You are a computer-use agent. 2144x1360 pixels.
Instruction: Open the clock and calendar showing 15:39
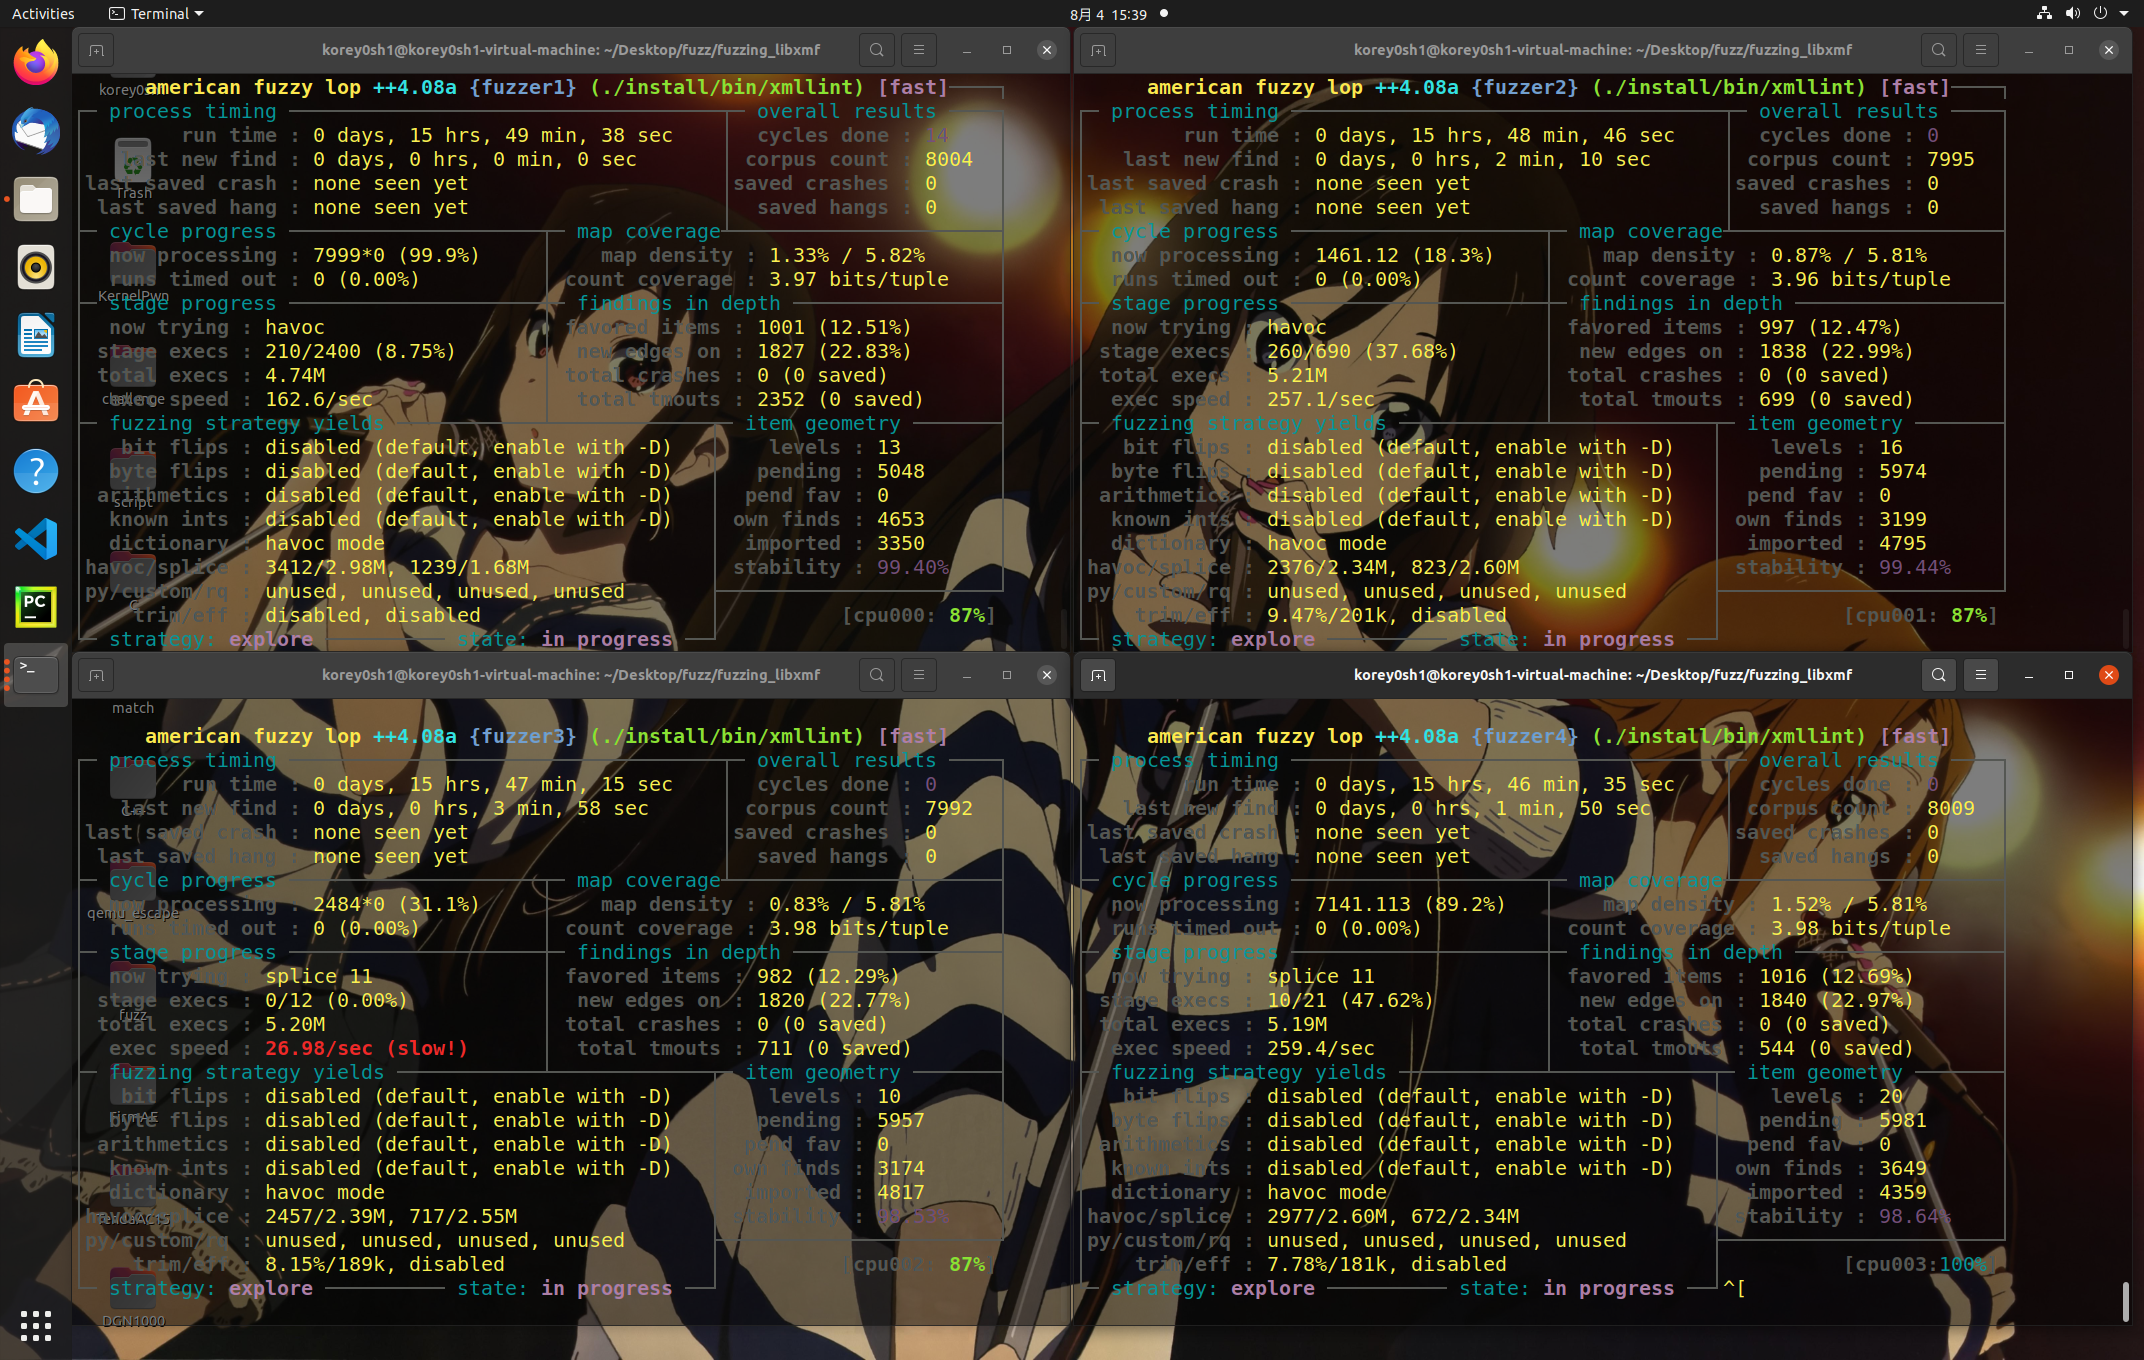1108,14
